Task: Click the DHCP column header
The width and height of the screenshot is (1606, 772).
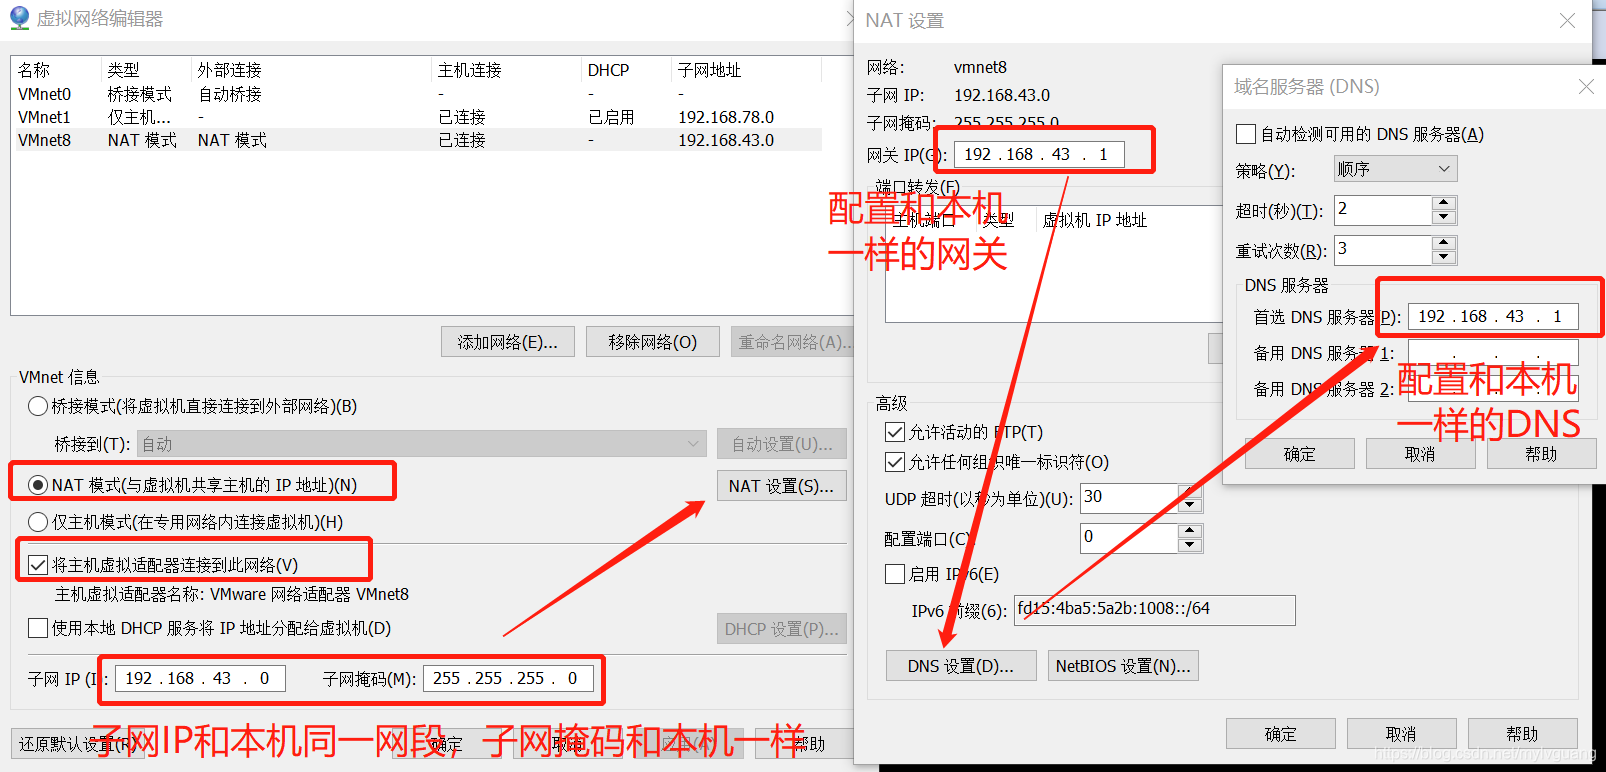Action: [x=626, y=70]
